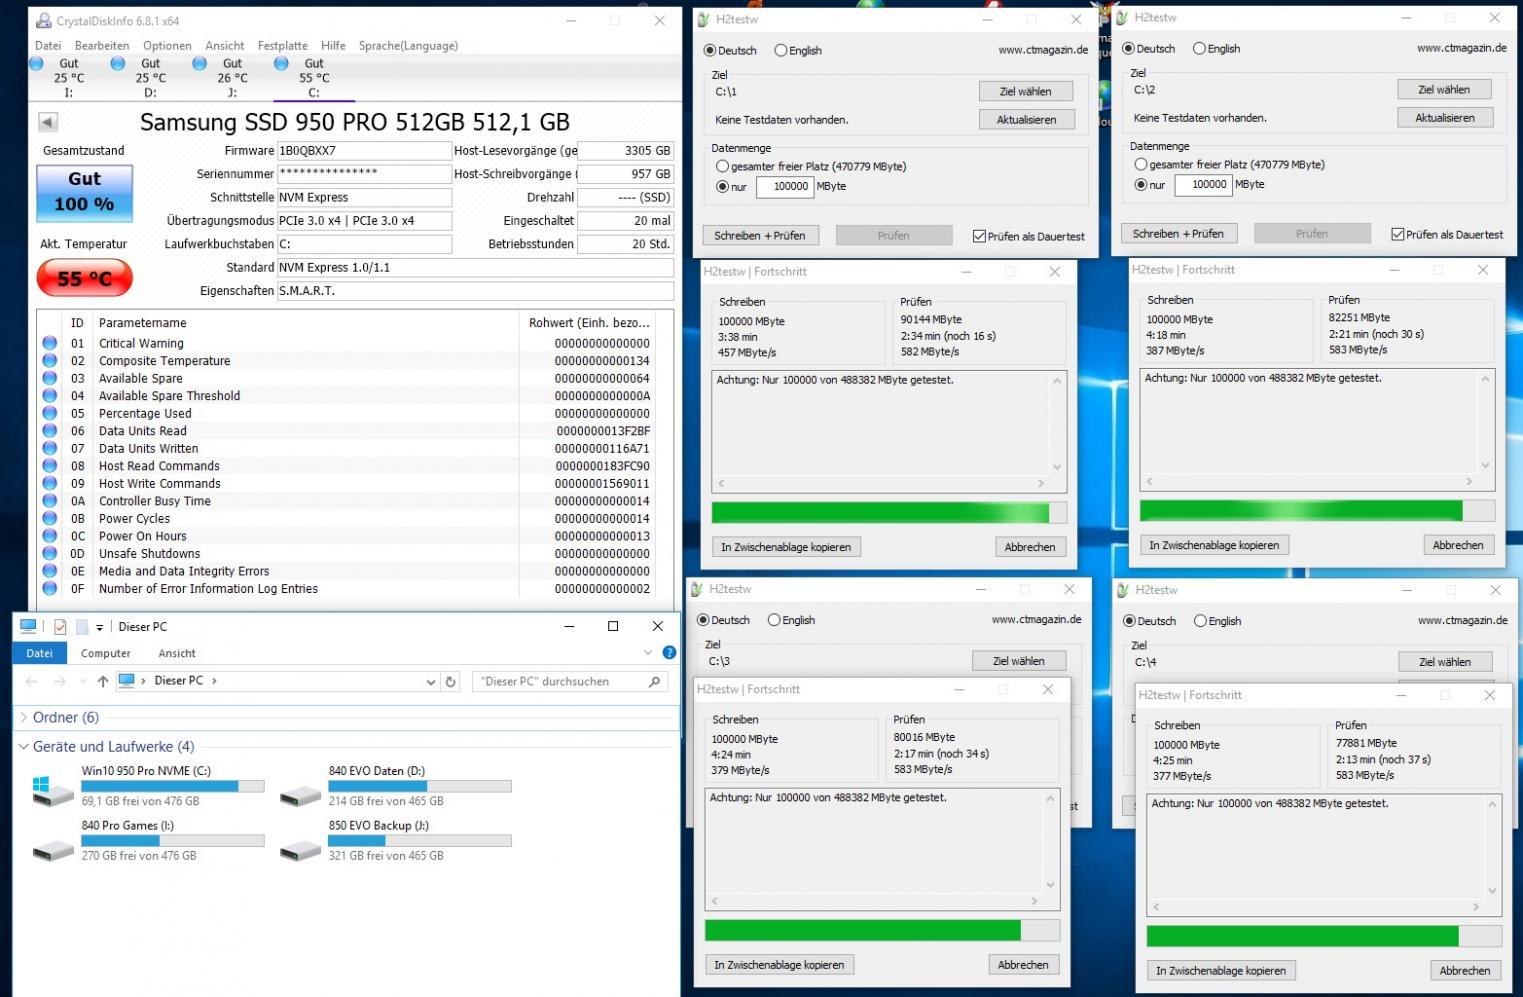This screenshot has height=997, width=1523.
Task: Click the properties checkmark icon in Explorer title bar
Action: (x=60, y=627)
